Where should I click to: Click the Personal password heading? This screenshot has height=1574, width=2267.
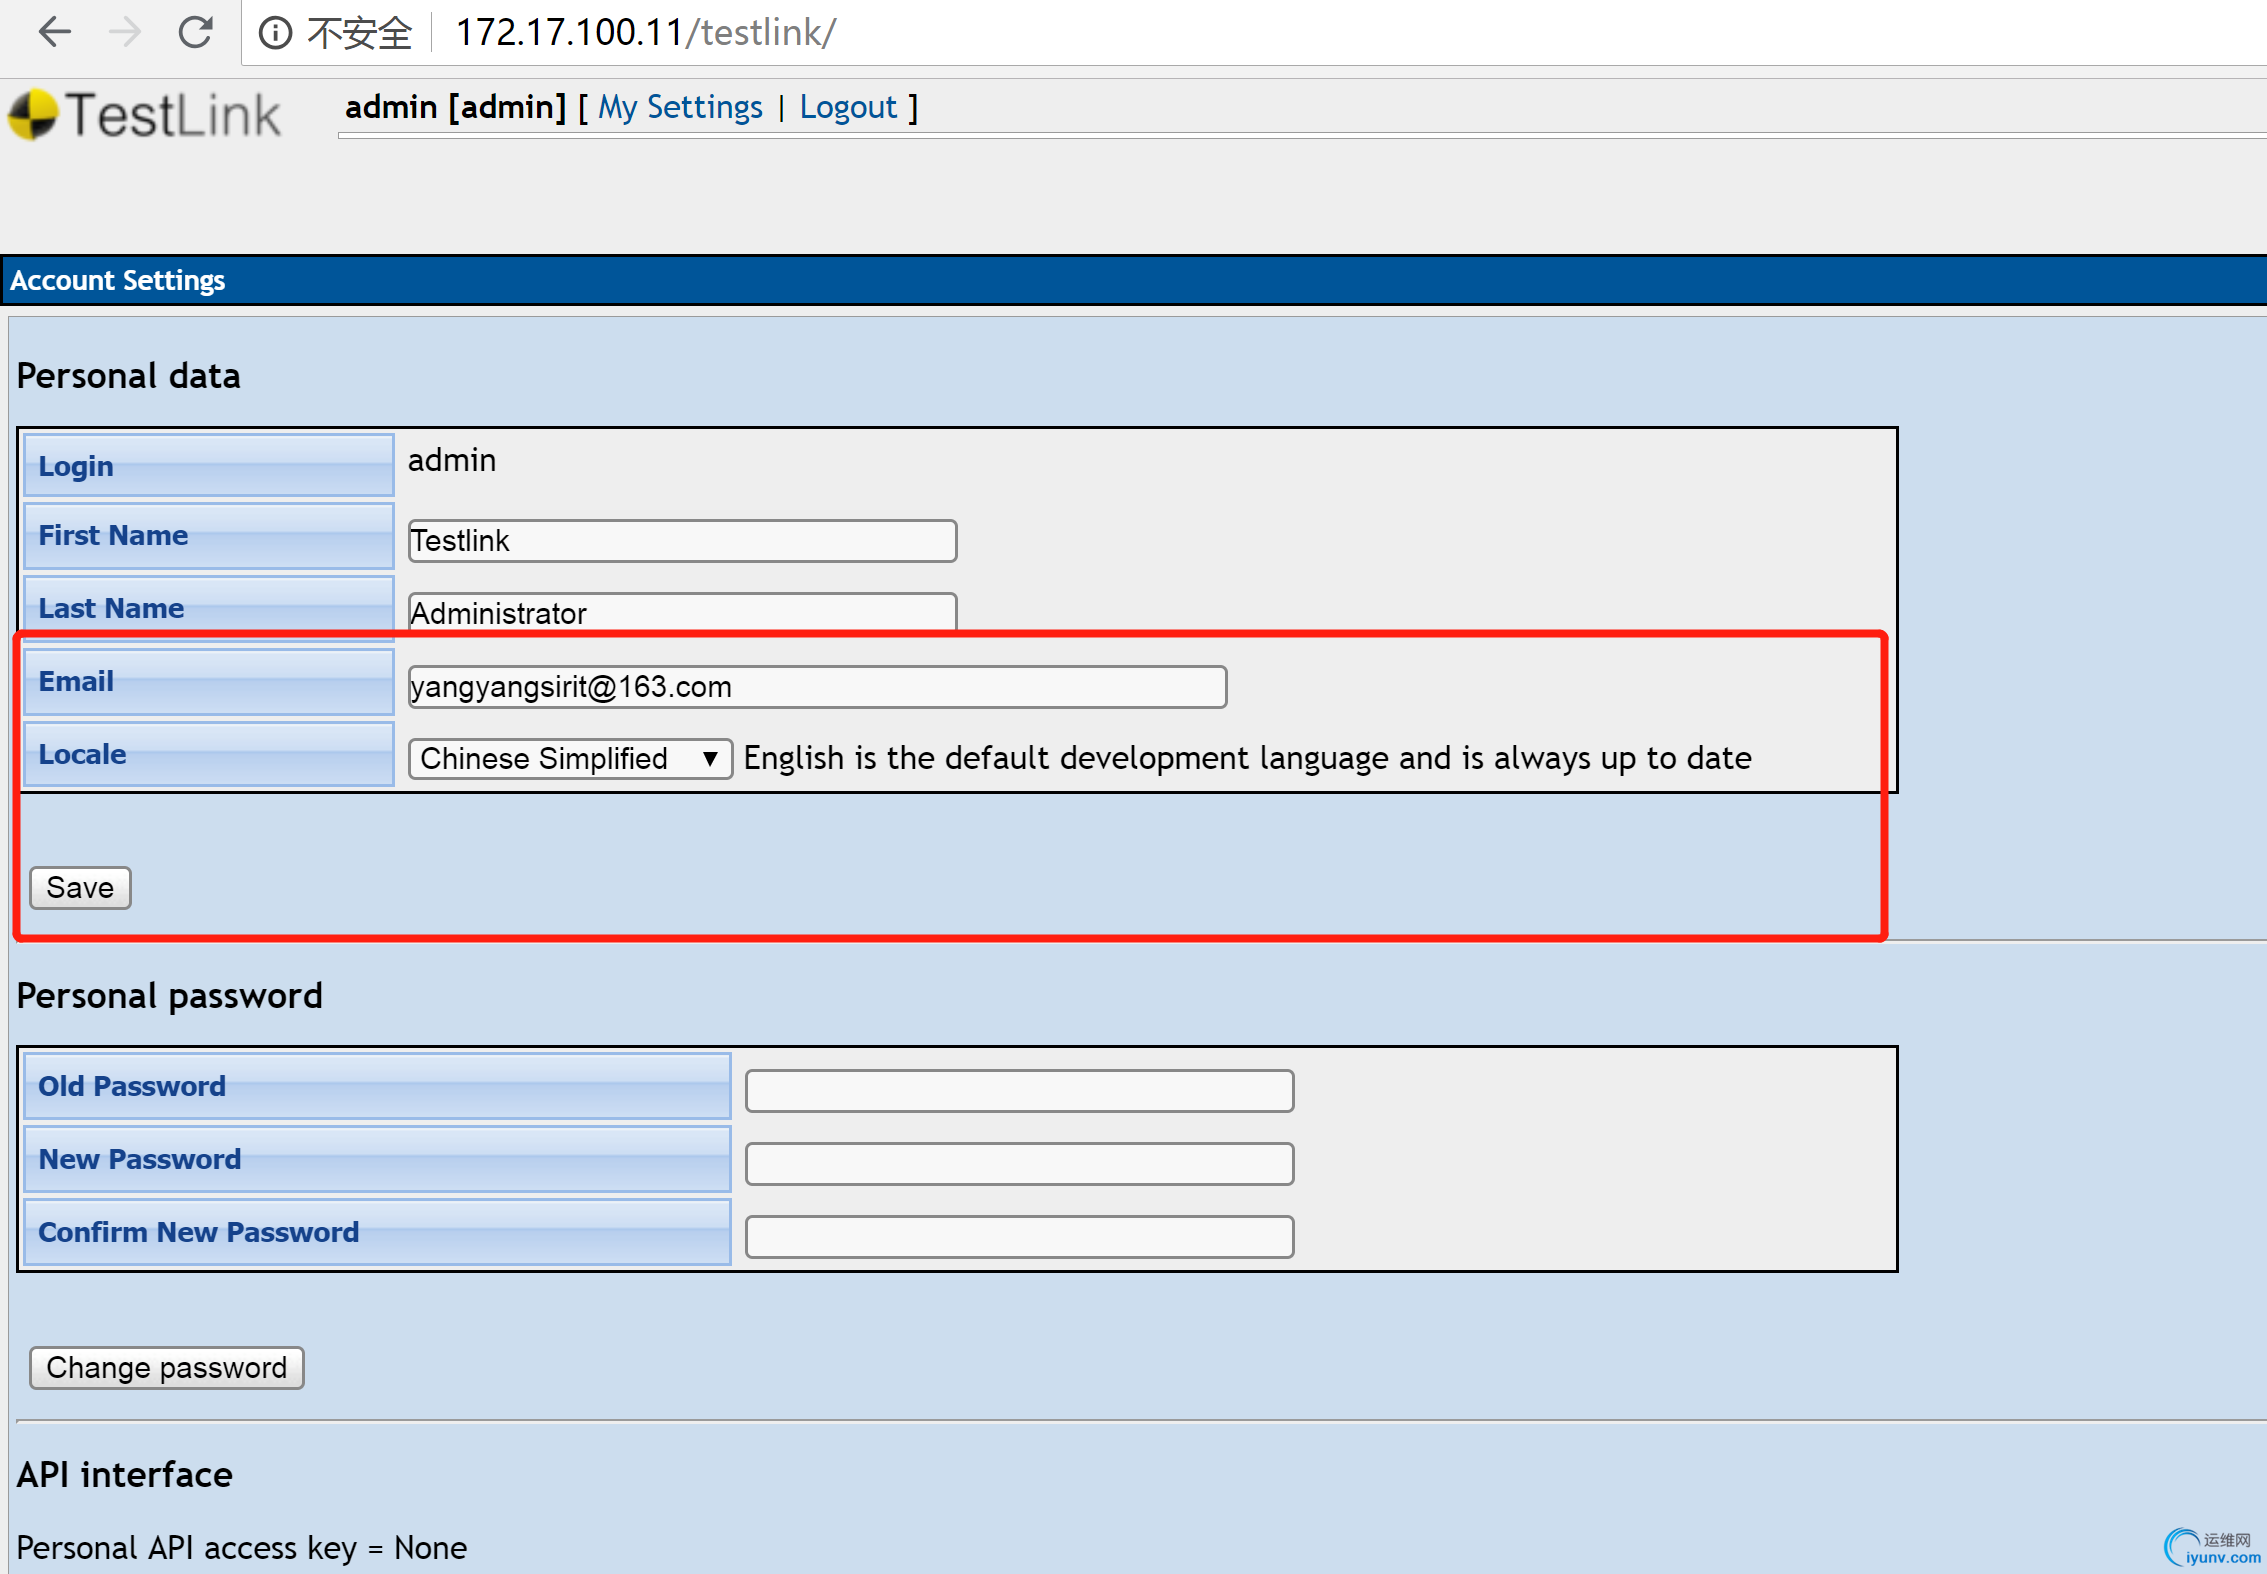(170, 996)
